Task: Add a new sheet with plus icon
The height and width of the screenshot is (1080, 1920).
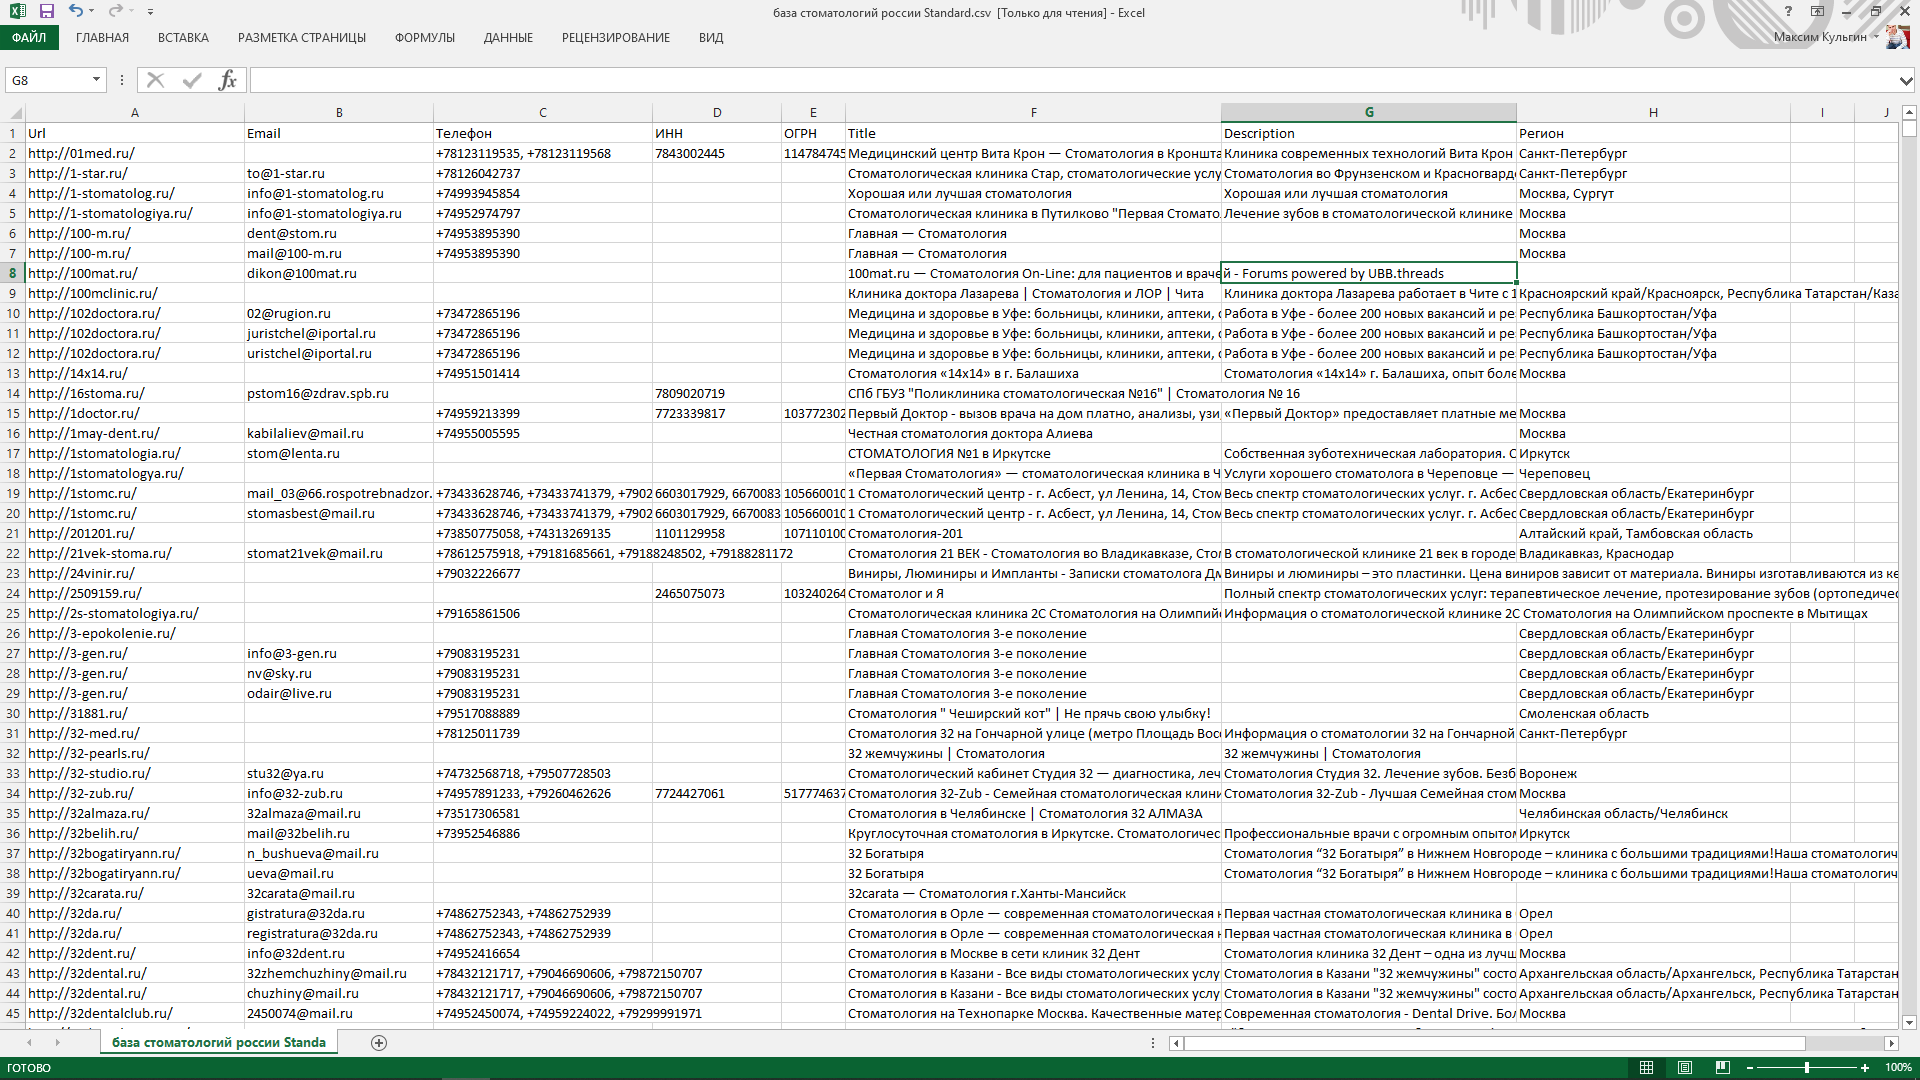Action: pyautogui.click(x=379, y=1043)
